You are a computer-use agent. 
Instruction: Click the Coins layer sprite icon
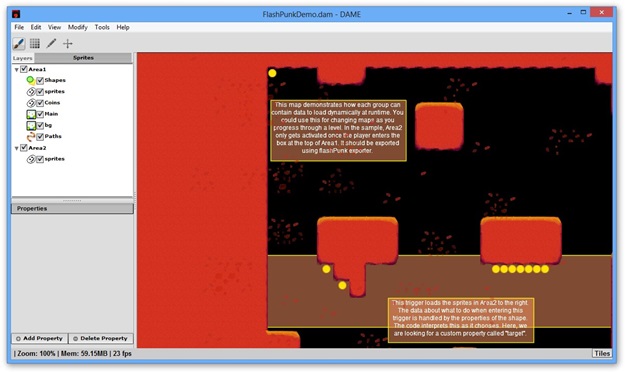click(x=31, y=103)
